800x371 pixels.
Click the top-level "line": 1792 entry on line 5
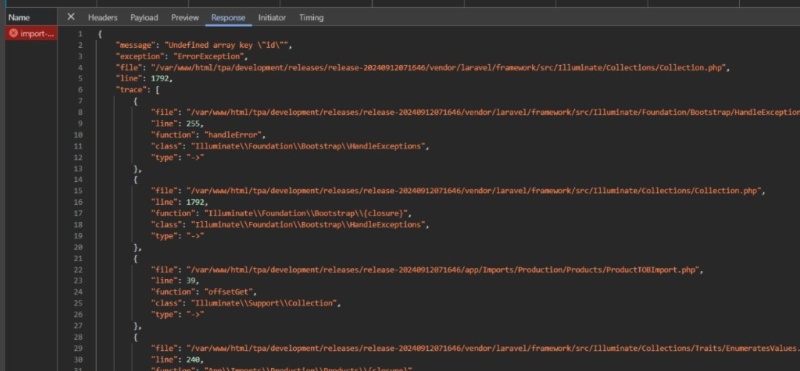click(144, 79)
